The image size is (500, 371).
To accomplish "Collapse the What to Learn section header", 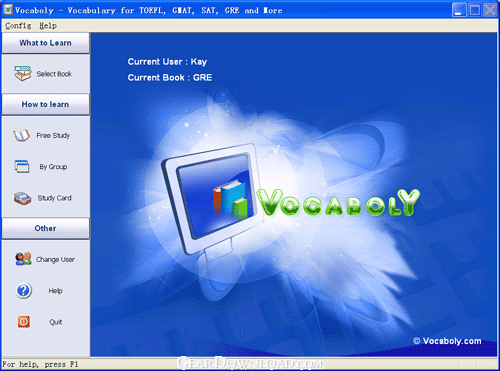I will 46,43.
